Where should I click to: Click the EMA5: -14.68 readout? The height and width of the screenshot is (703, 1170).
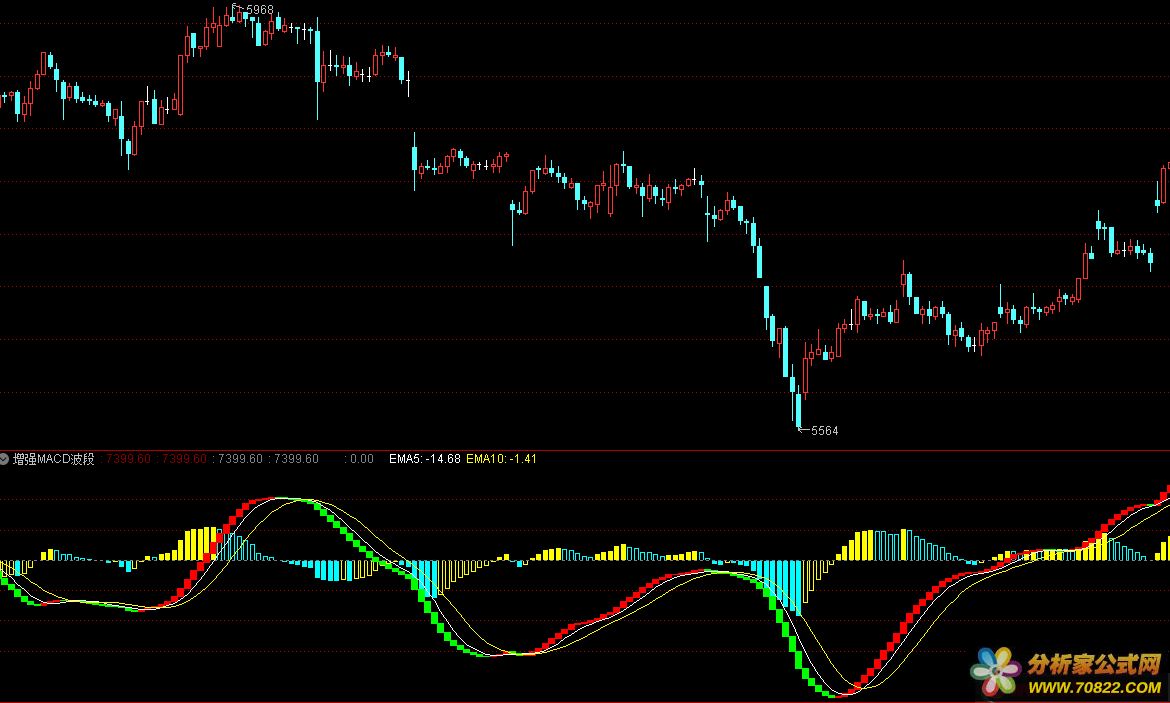coord(425,459)
